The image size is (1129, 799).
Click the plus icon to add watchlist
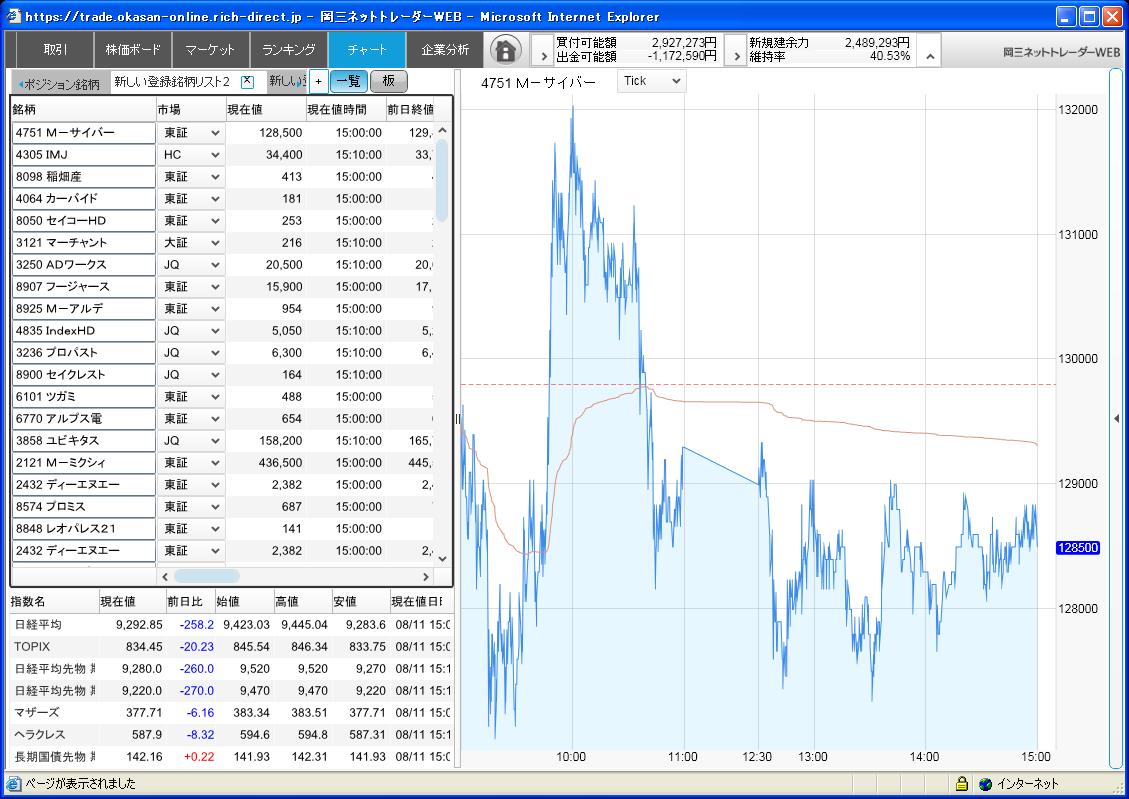point(318,82)
